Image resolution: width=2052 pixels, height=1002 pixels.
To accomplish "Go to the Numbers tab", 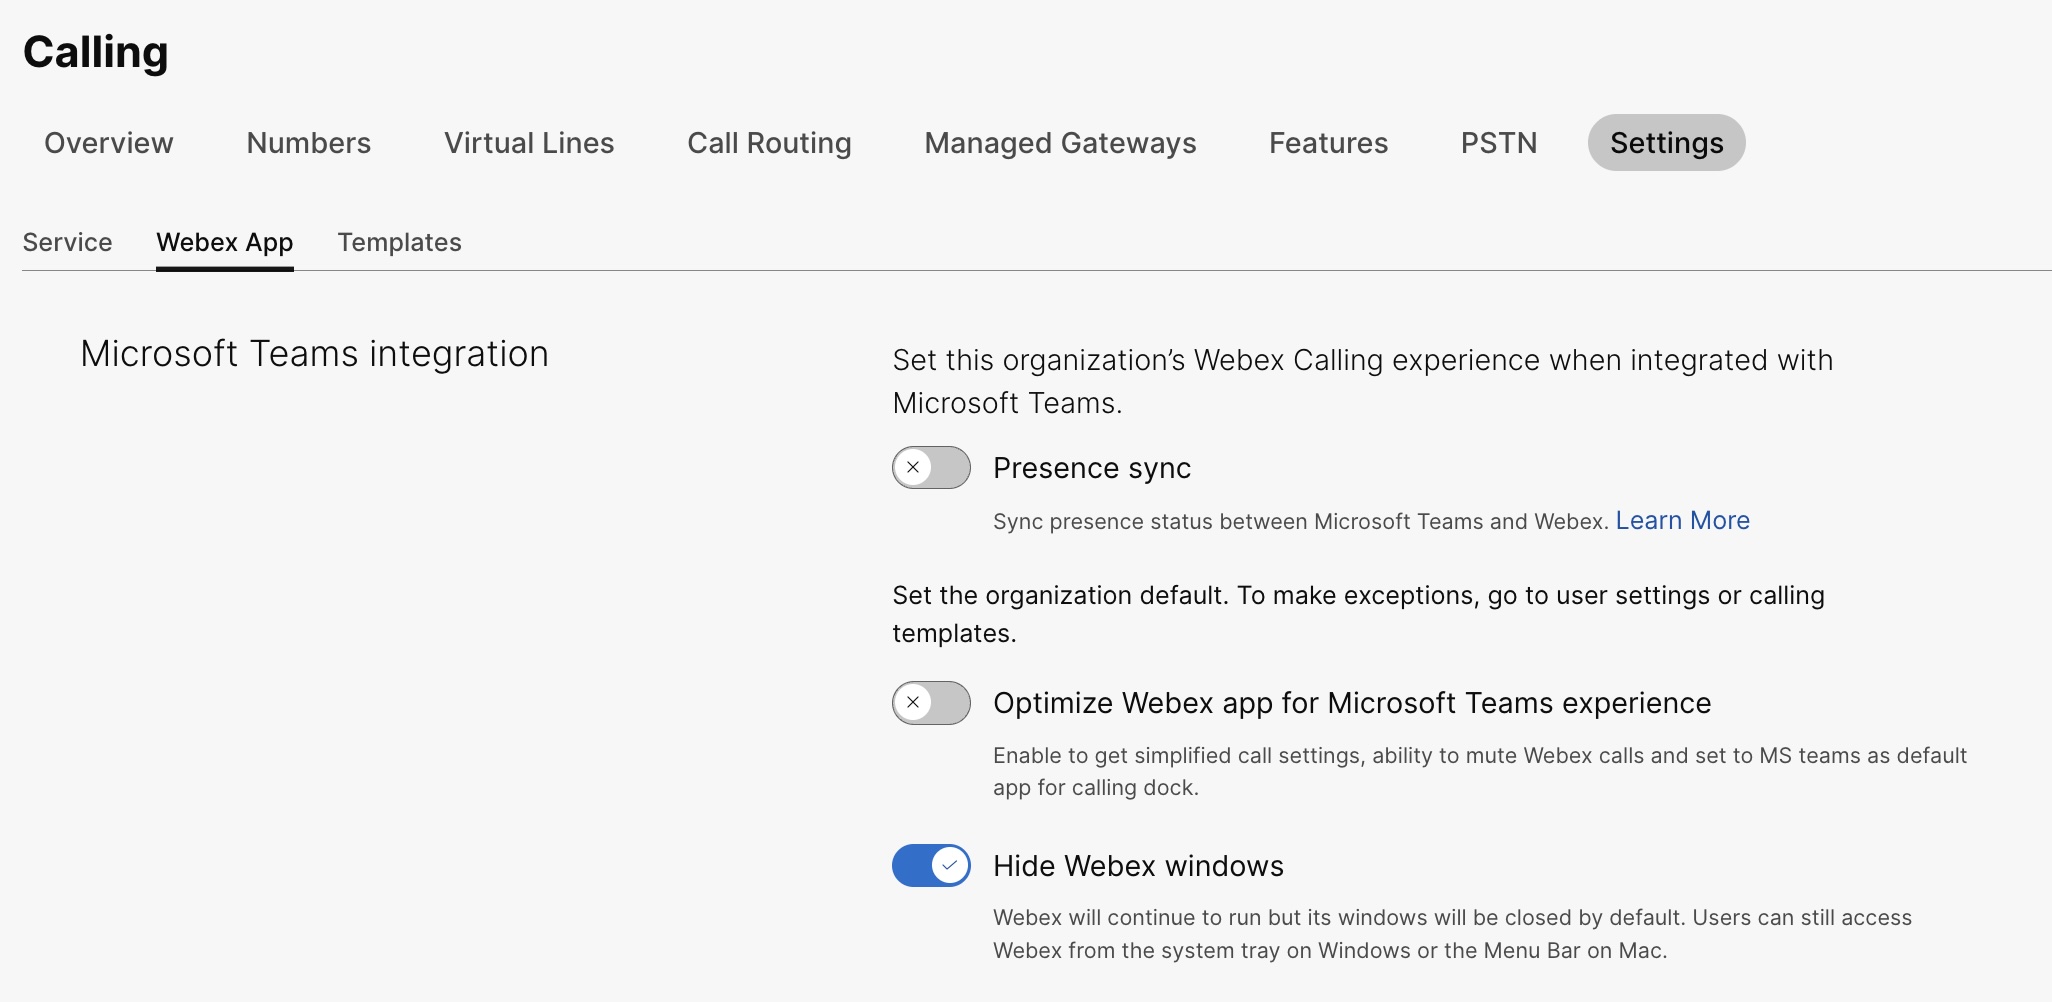I will click(x=309, y=143).
